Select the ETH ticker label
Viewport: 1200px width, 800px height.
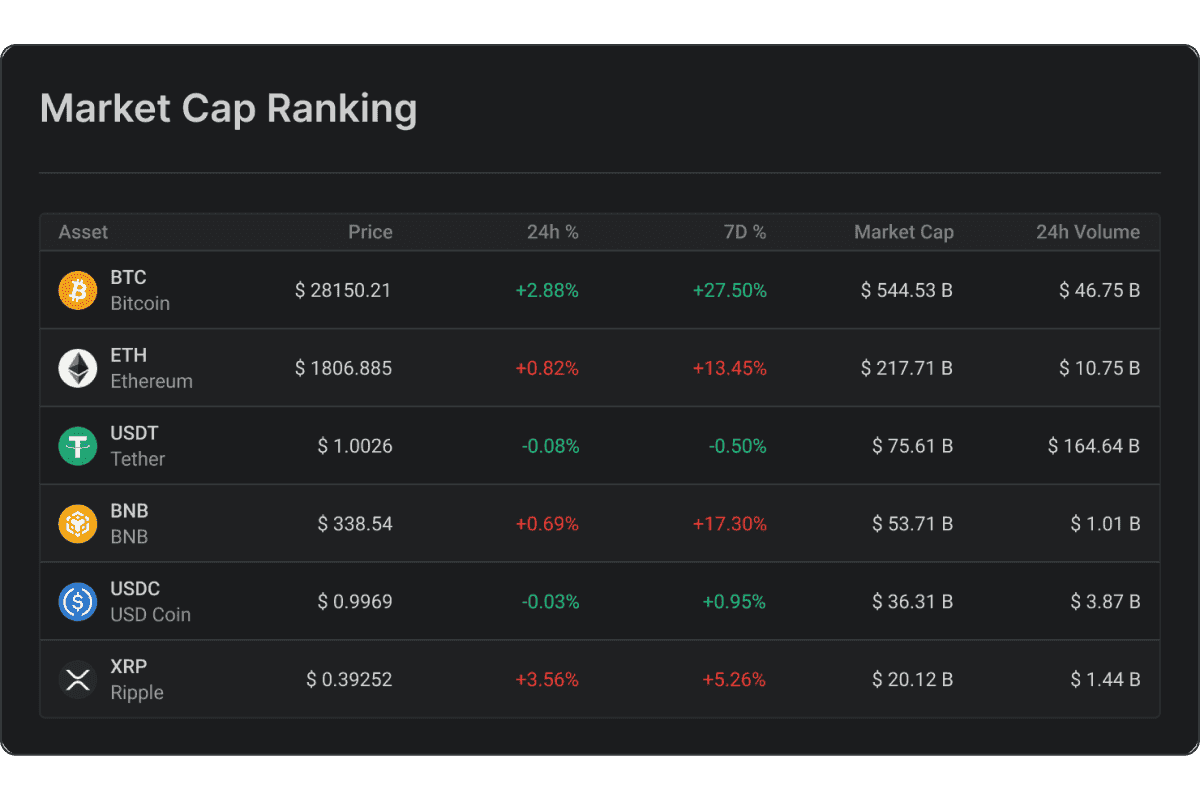(x=128, y=355)
